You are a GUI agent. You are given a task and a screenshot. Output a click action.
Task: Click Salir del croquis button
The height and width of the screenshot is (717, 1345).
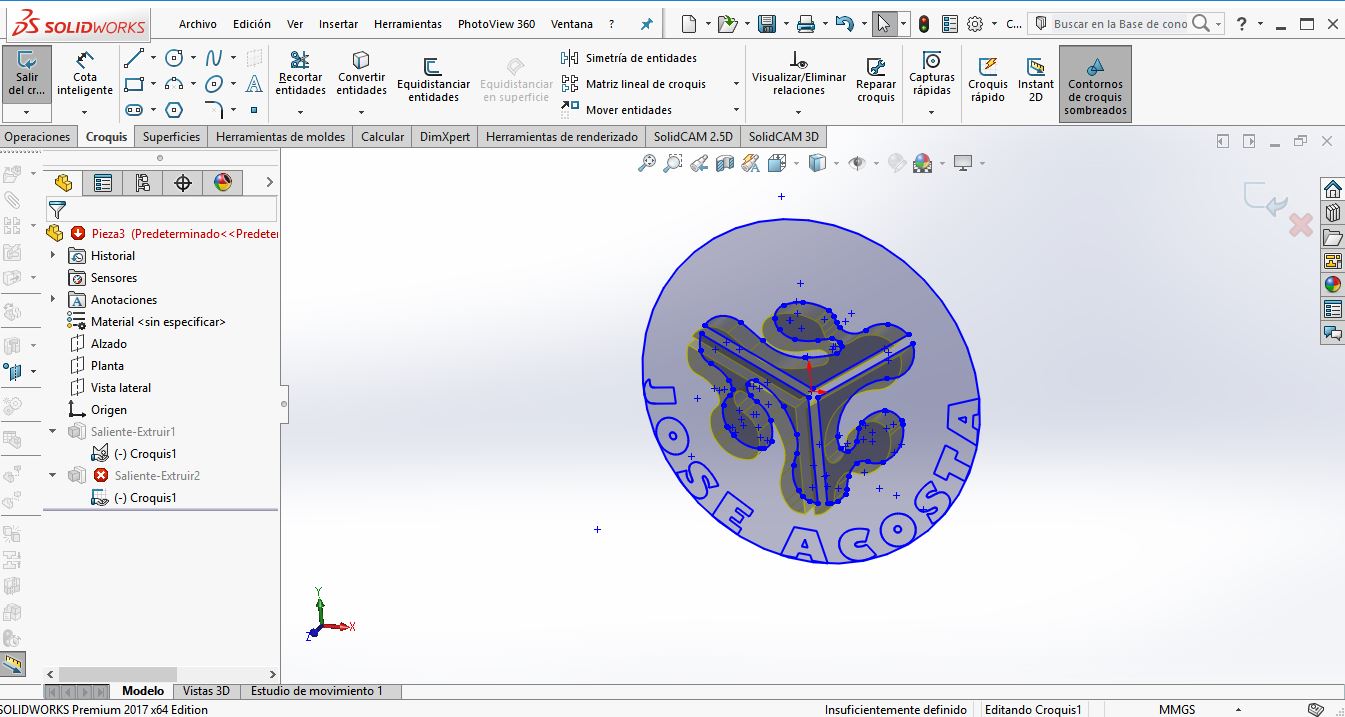(x=27, y=72)
